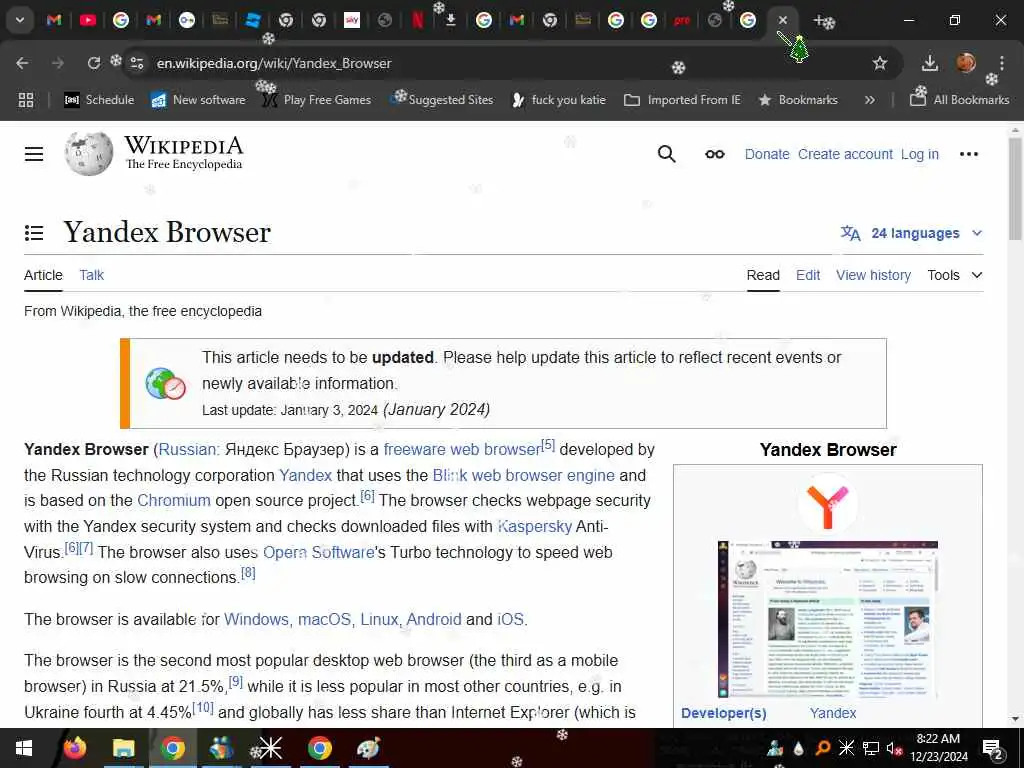The image size is (1024, 768).
Task: Open appearance glasses icon
Action: pos(714,154)
